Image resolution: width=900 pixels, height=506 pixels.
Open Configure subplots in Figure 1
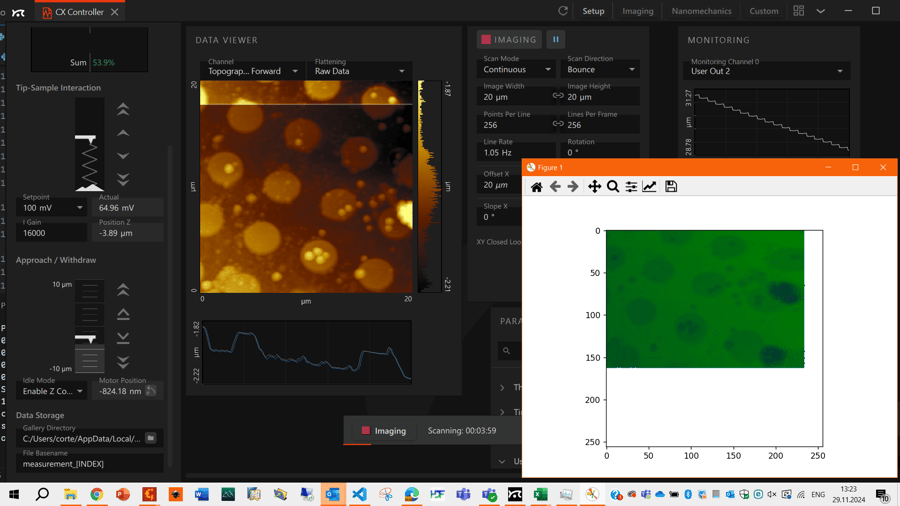(631, 186)
